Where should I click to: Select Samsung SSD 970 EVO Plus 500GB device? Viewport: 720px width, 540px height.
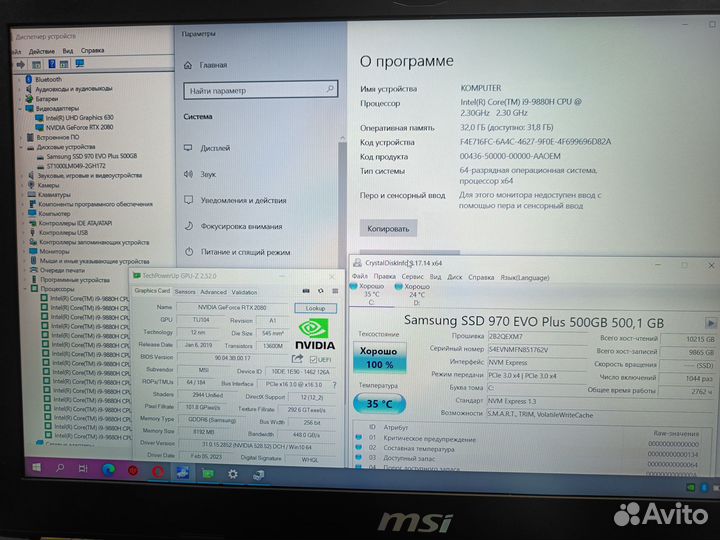(91, 156)
